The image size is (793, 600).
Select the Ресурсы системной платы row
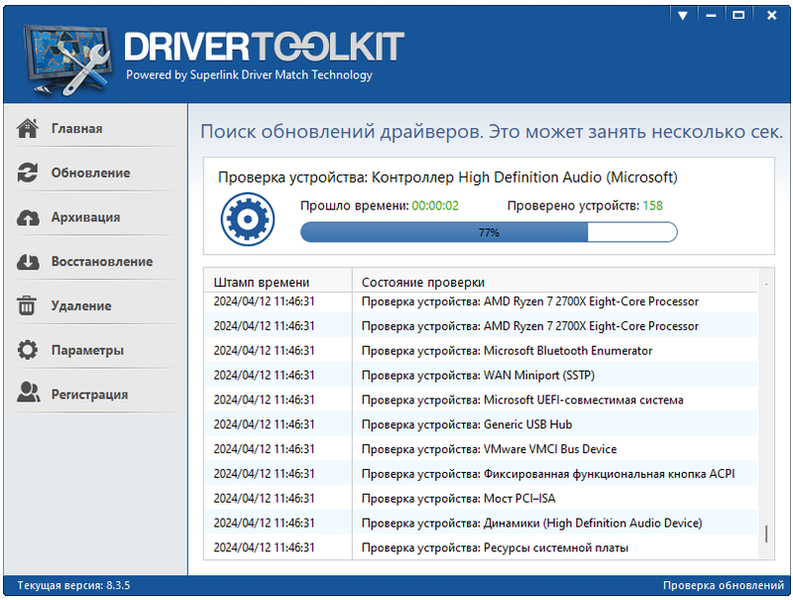(480, 547)
